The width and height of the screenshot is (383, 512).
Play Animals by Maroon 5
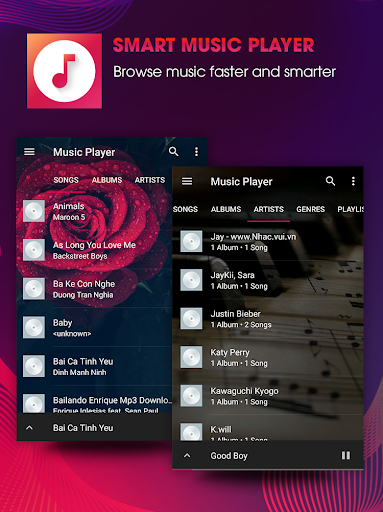point(94,211)
